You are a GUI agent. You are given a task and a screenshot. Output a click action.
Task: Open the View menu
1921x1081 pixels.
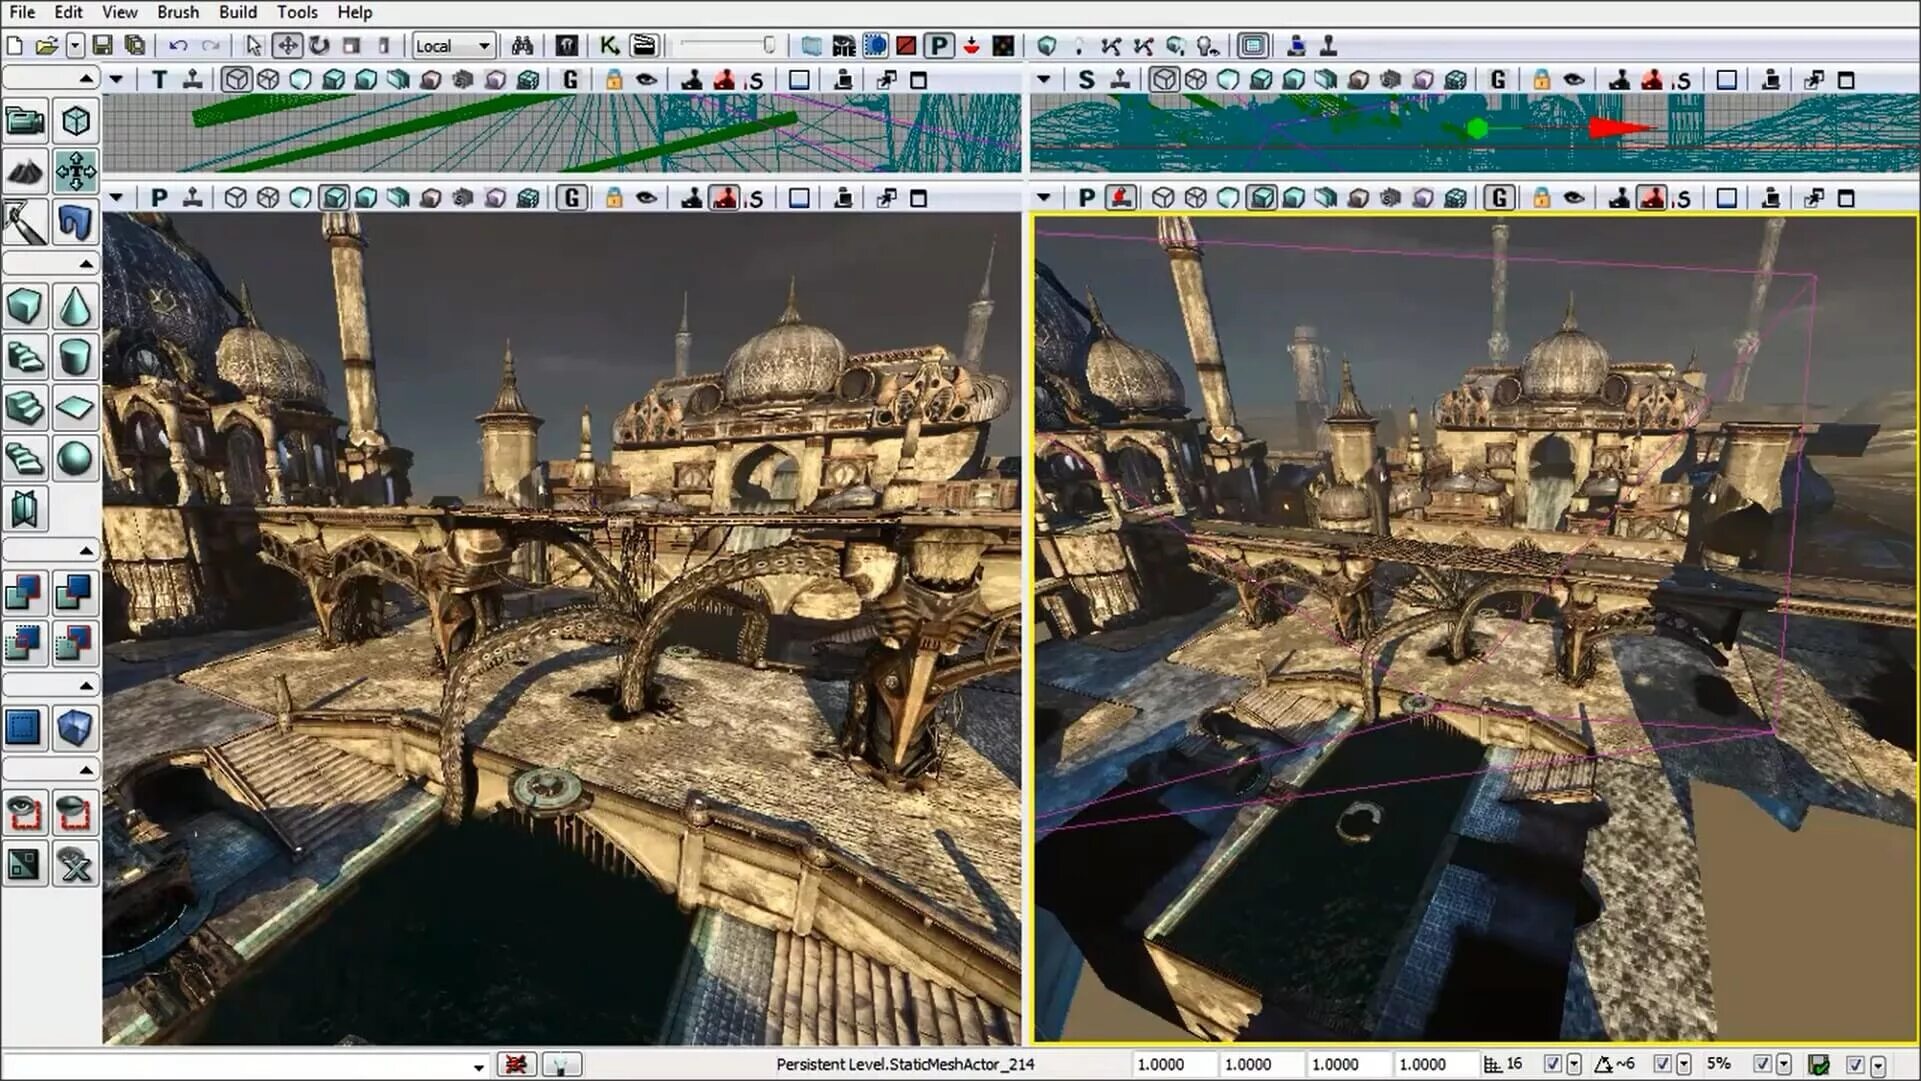coord(120,12)
